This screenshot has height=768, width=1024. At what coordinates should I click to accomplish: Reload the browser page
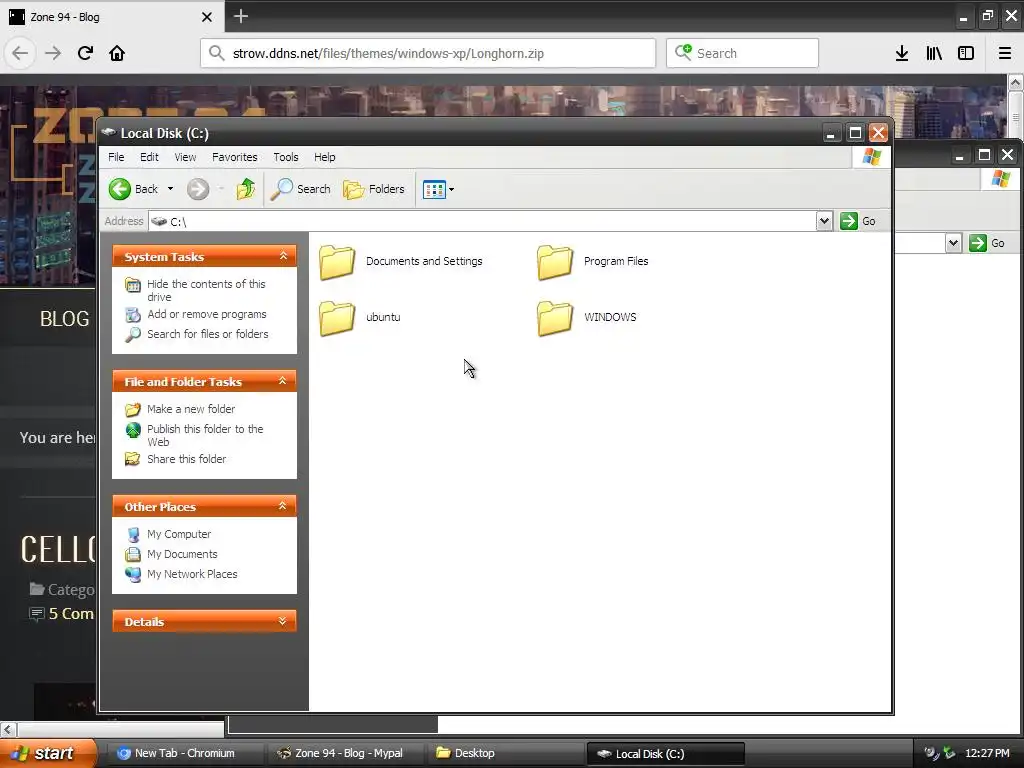(x=86, y=54)
